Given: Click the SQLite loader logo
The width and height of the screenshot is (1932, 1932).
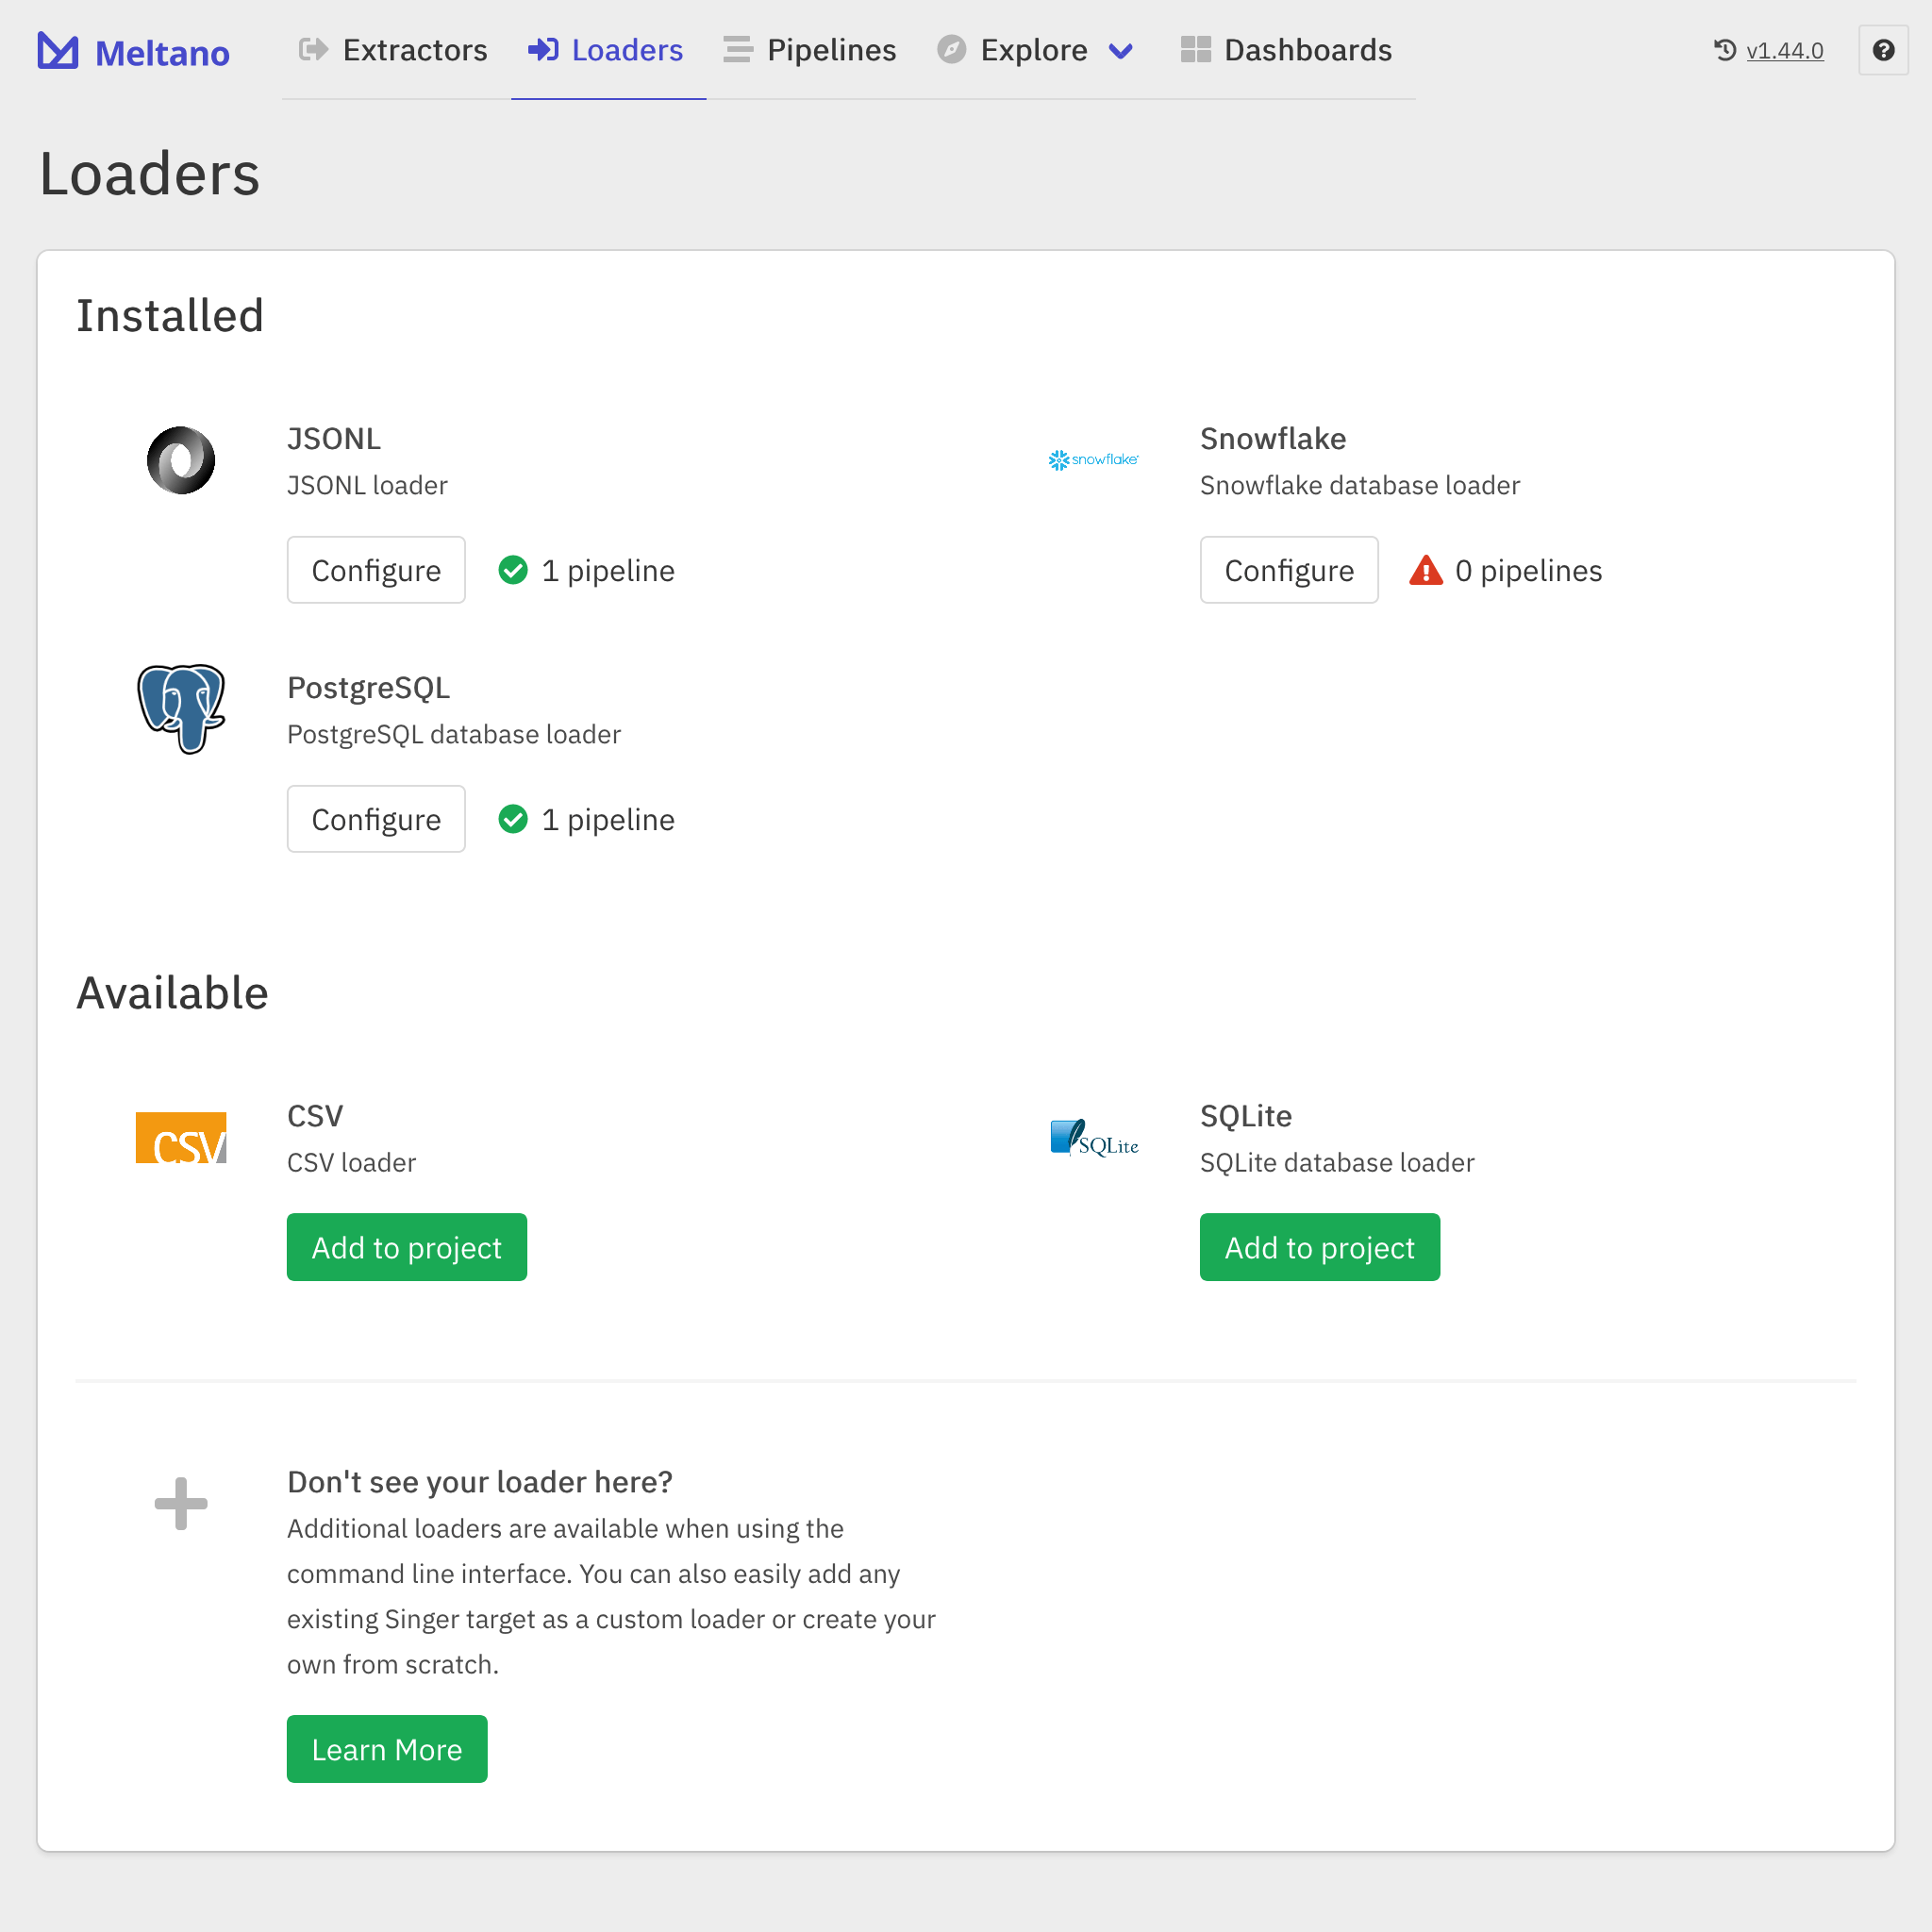Looking at the screenshot, I should (1094, 1137).
